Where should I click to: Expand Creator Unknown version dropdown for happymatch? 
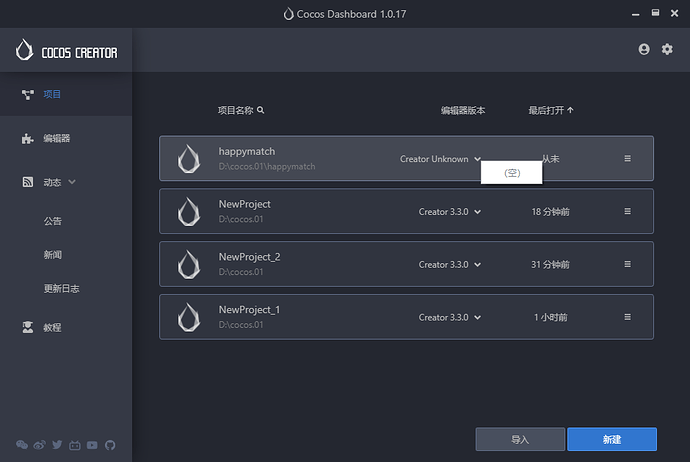(440, 159)
